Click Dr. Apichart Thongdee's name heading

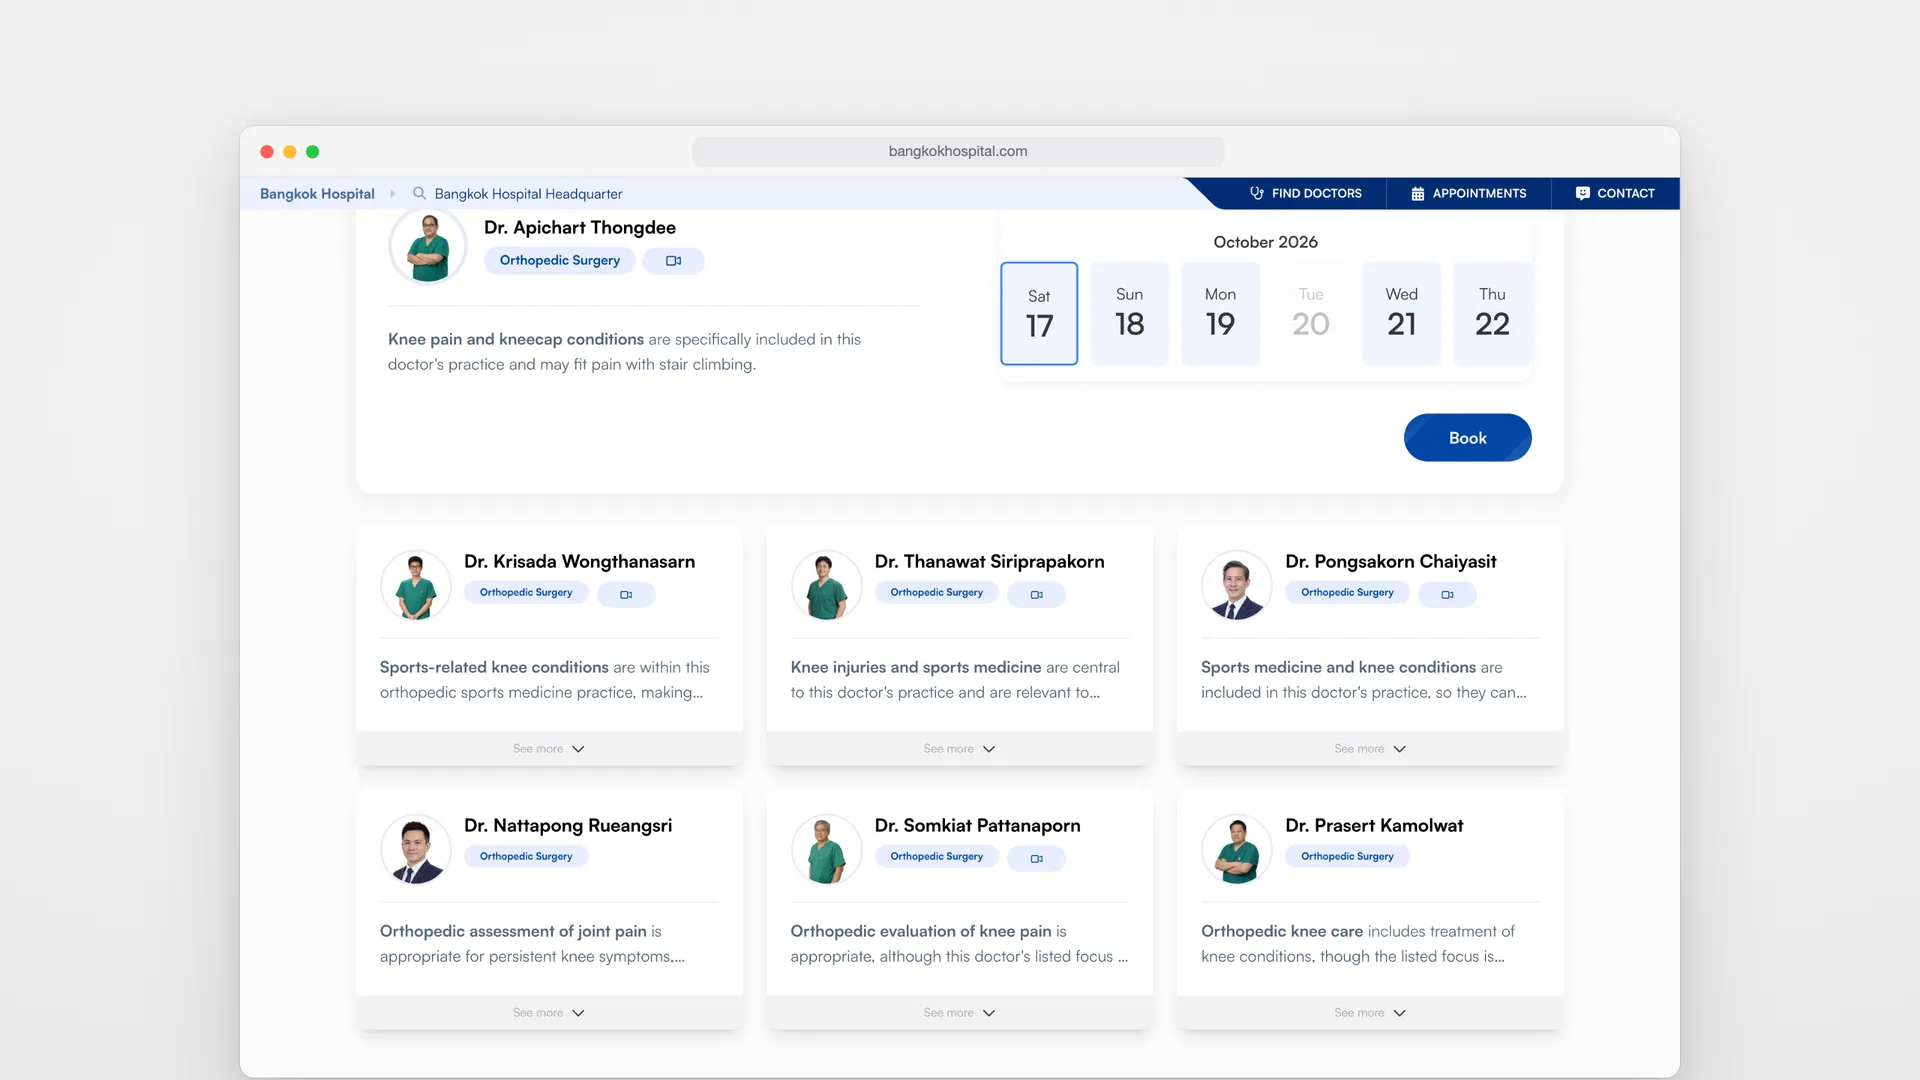[x=580, y=228]
